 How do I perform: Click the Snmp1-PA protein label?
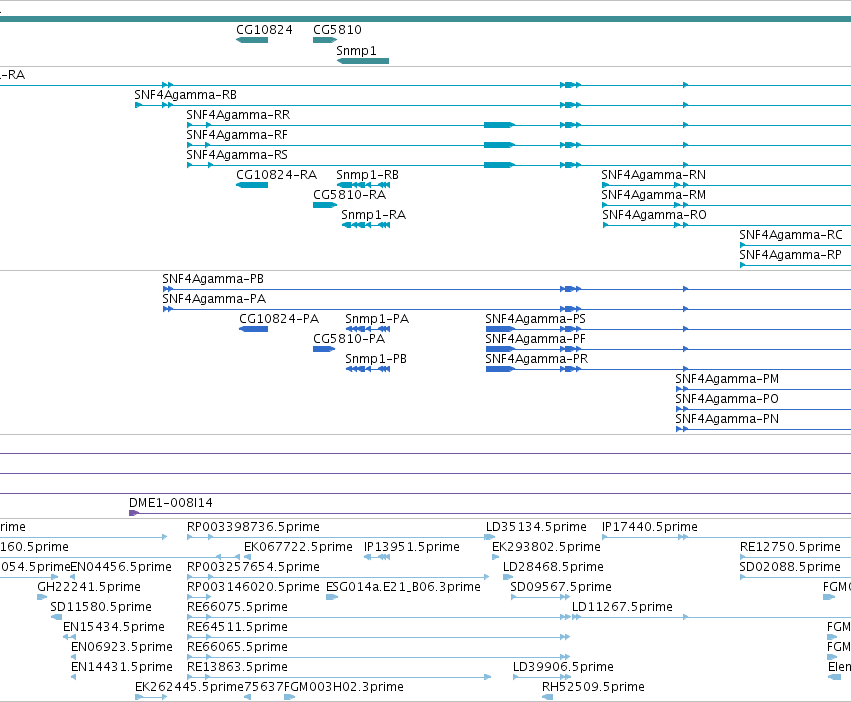tap(377, 319)
